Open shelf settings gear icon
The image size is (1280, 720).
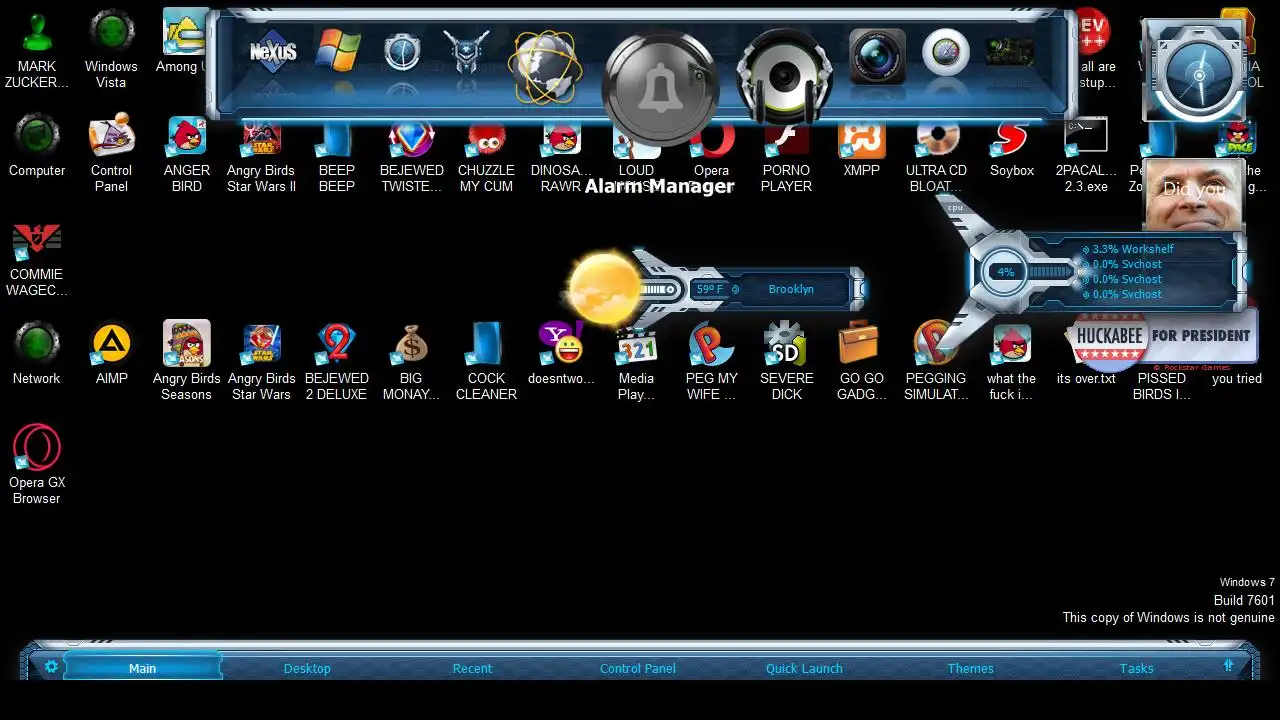point(51,667)
